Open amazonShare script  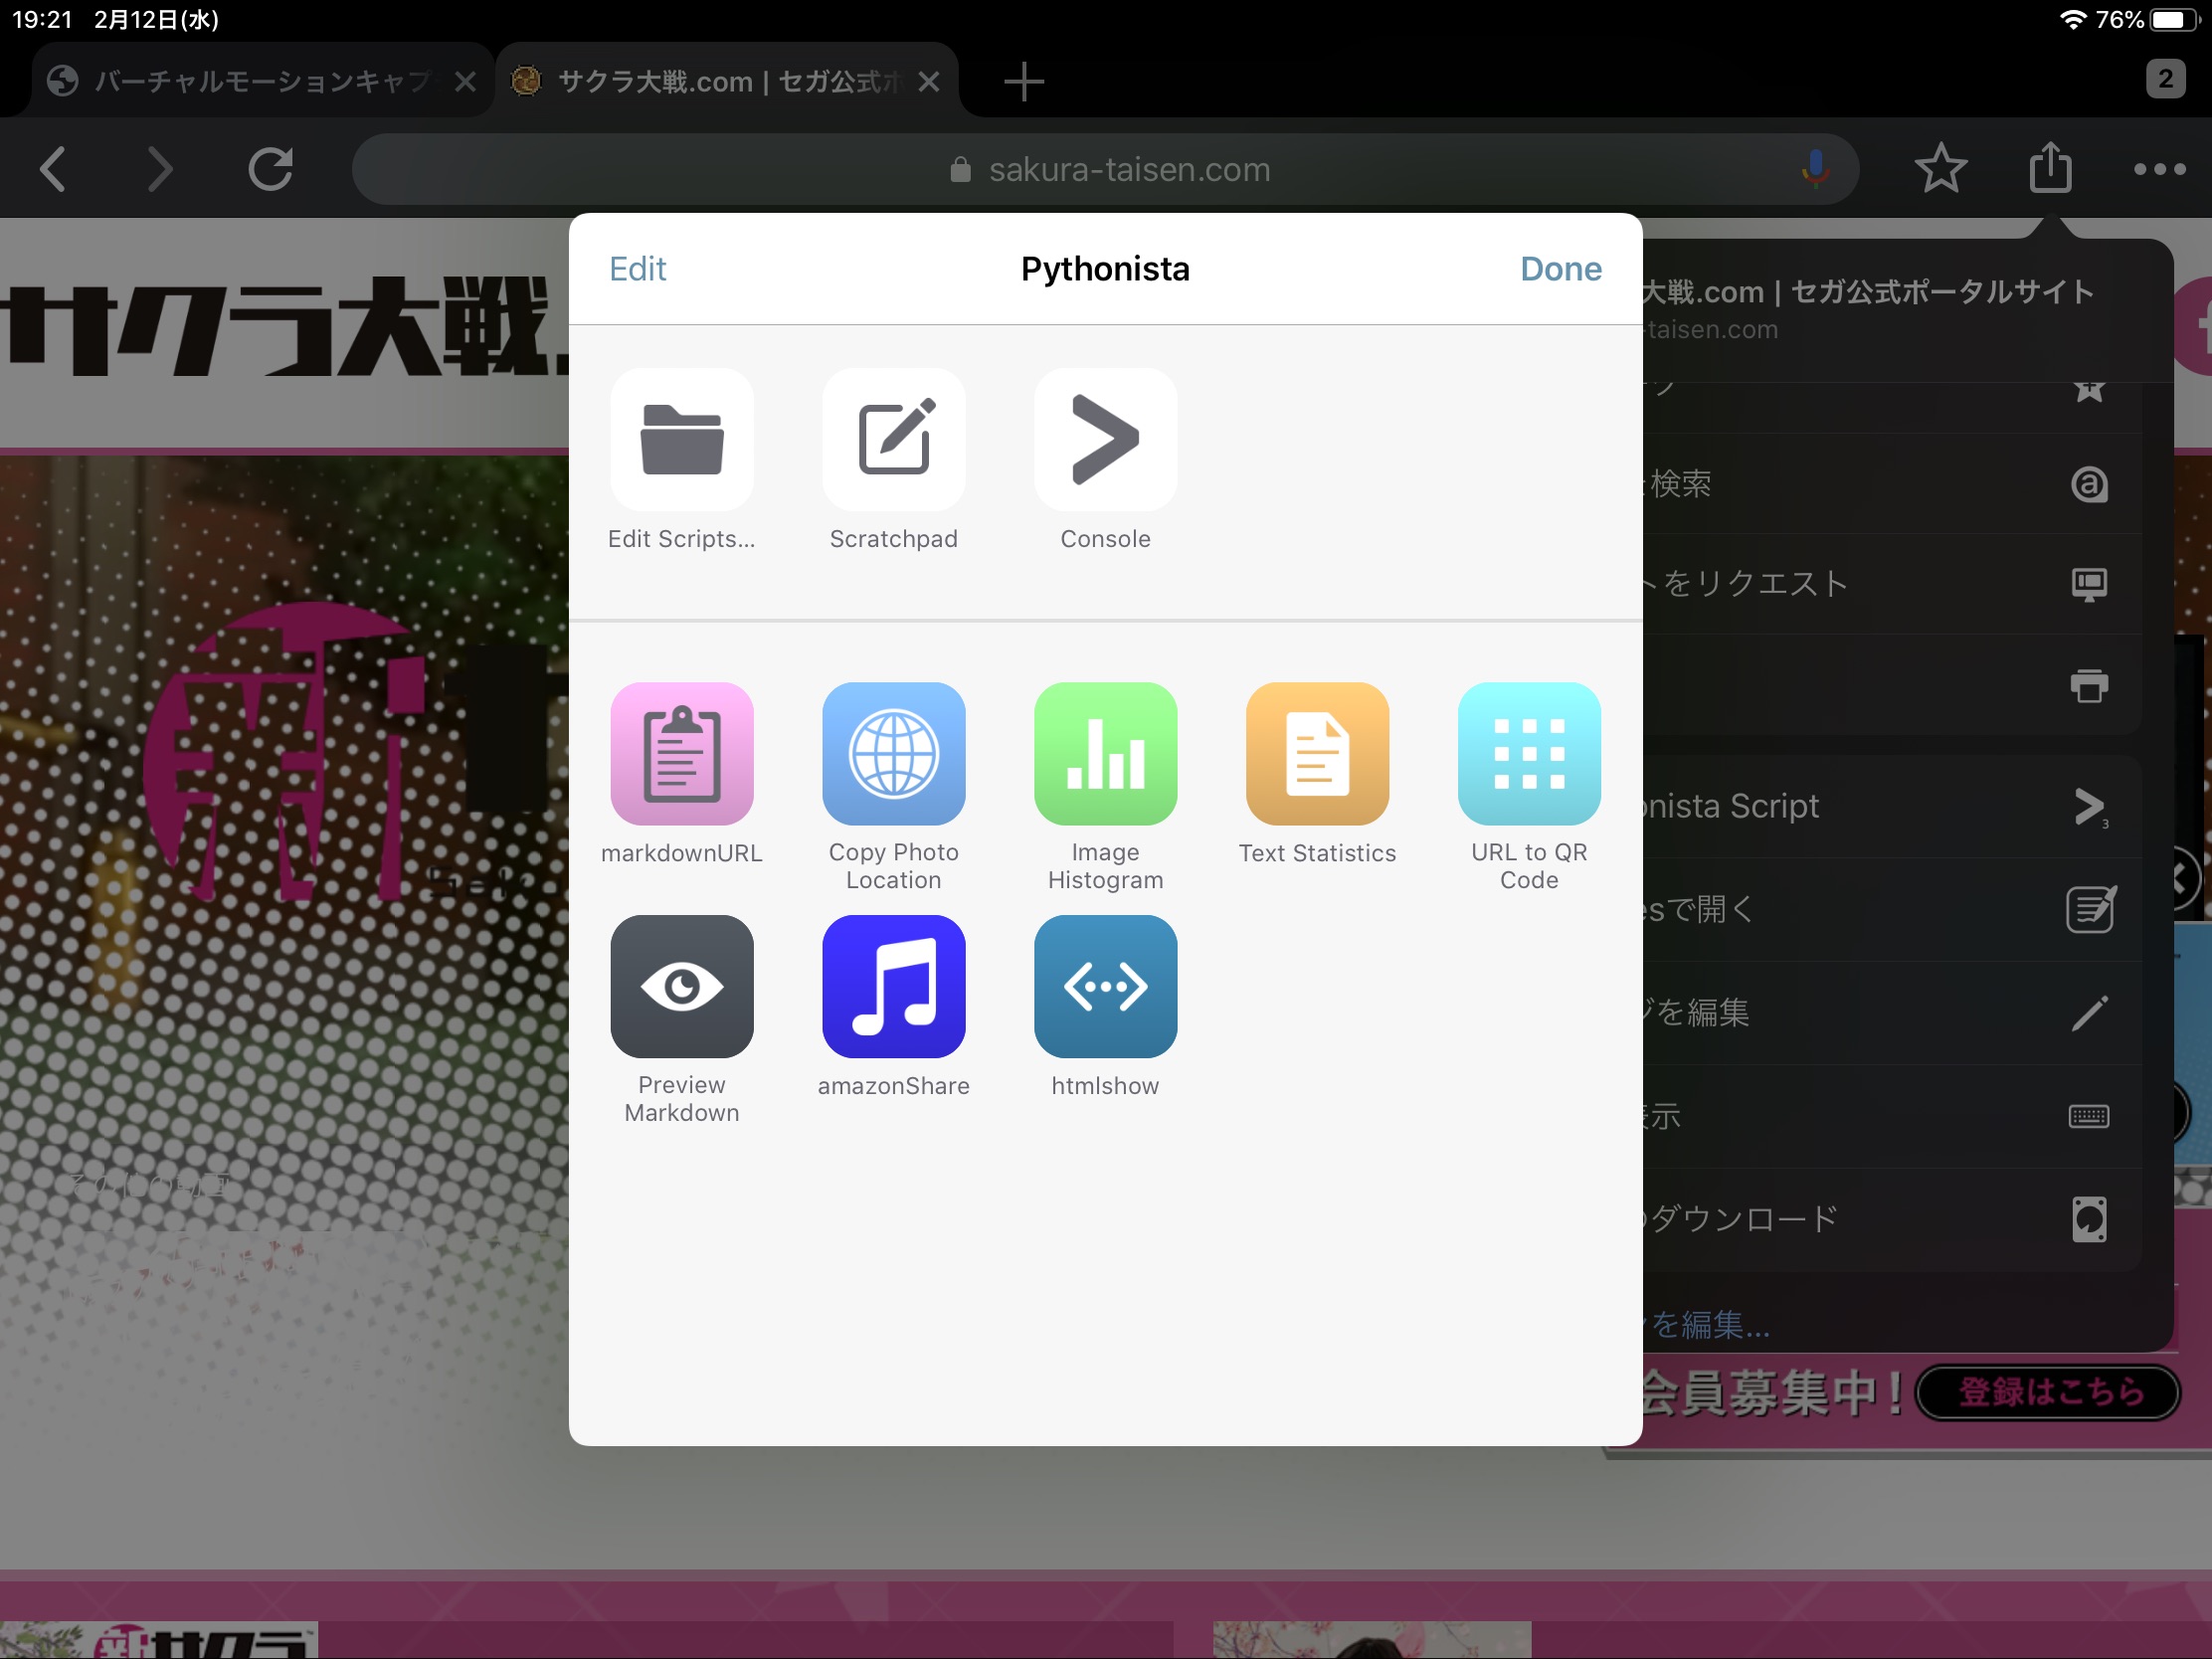tap(892, 987)
